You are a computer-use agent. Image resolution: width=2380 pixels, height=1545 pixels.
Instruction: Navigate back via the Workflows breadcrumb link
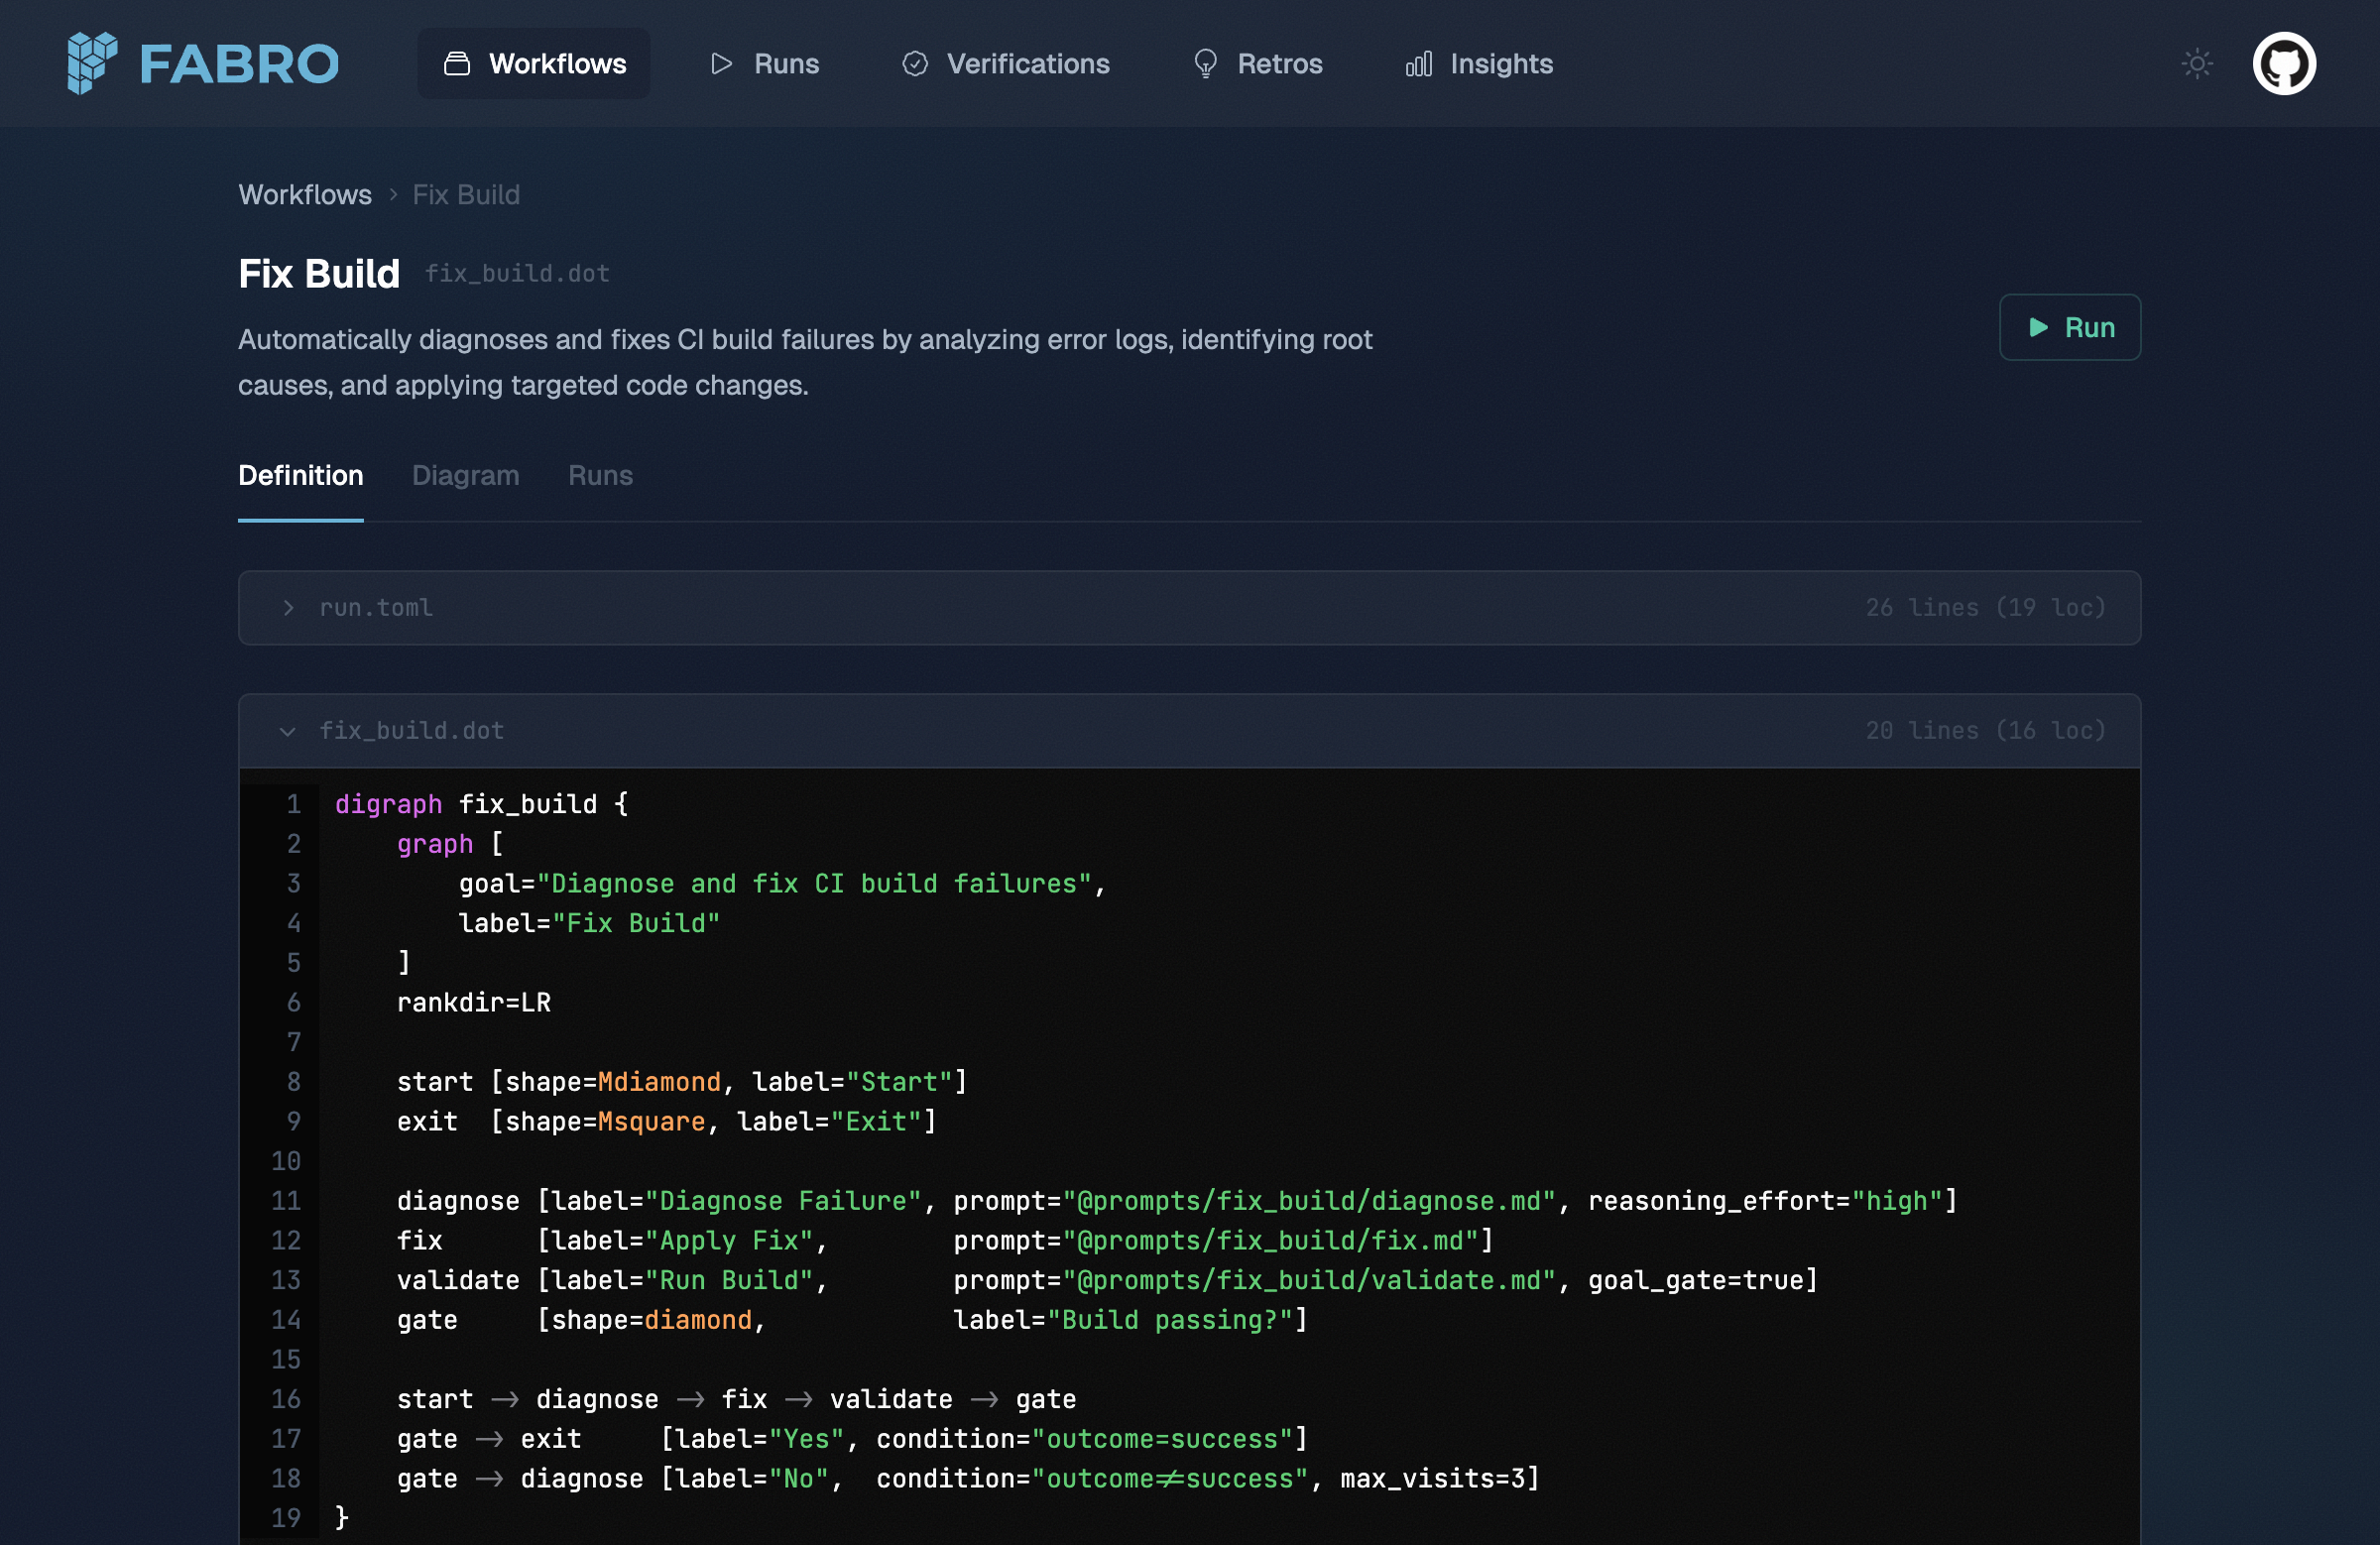(305, 194)
